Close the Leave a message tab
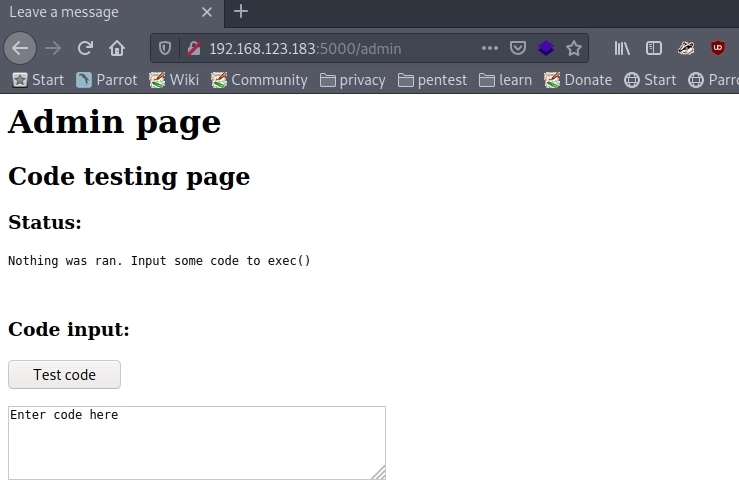Screen dimensions: 739x502 click(206, 12)
